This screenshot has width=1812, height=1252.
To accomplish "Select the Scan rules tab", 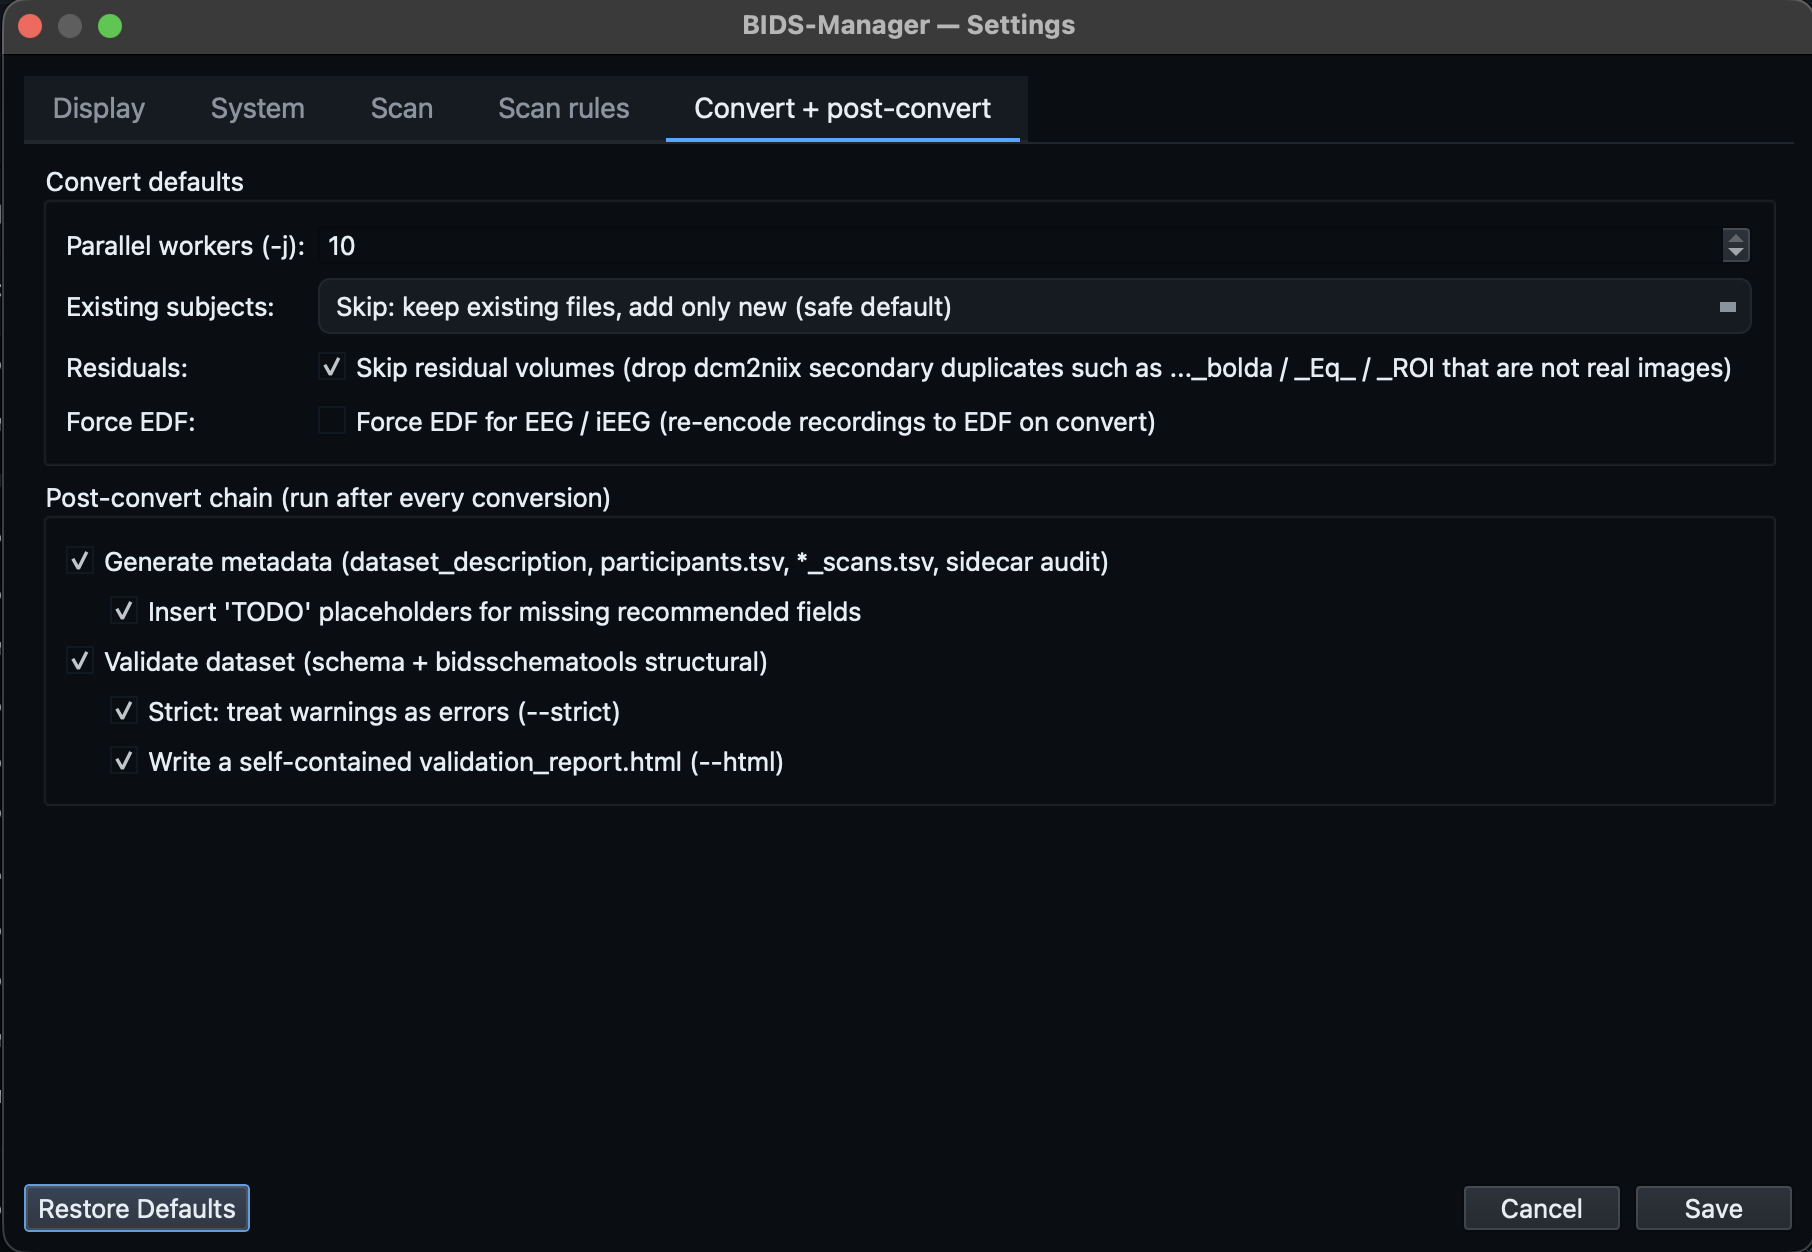I will [x=563, y=108].
